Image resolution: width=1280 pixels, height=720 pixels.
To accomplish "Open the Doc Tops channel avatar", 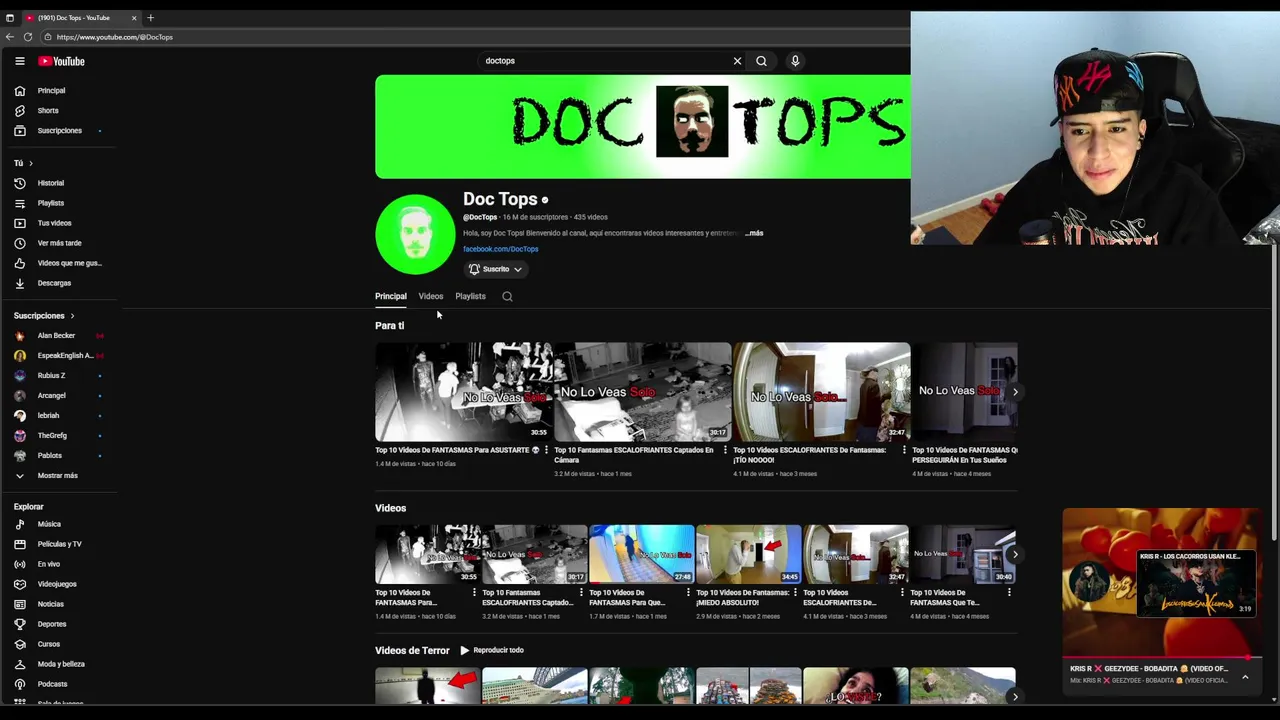I will point(415,234).
